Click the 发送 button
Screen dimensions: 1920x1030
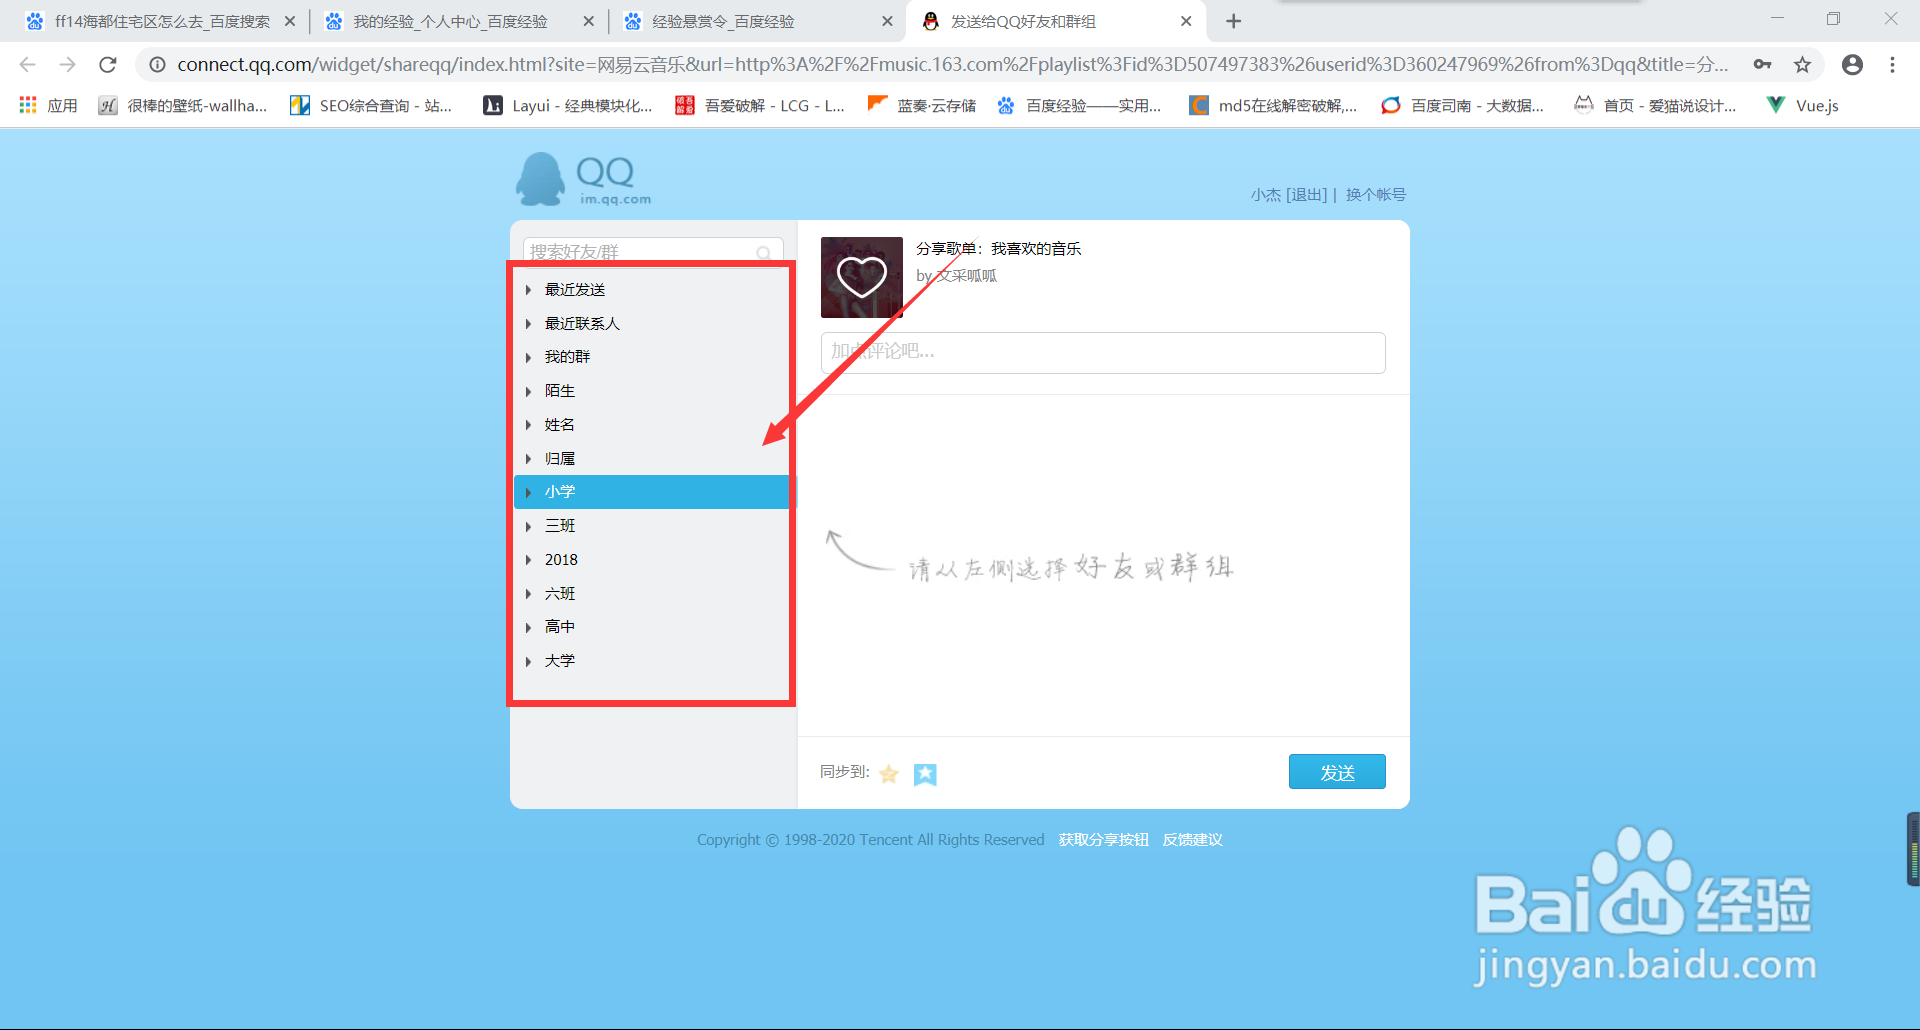coord(1337,772)
